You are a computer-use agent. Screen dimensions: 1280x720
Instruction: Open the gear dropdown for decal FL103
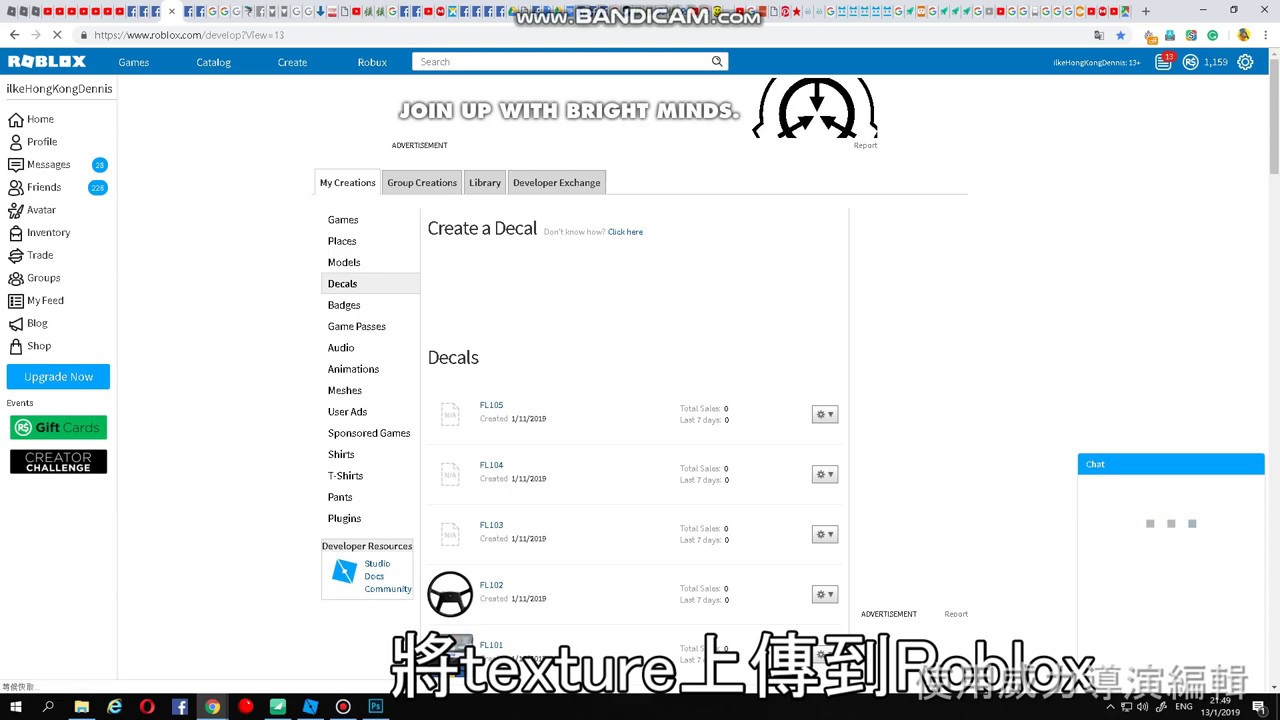point(825,534)
